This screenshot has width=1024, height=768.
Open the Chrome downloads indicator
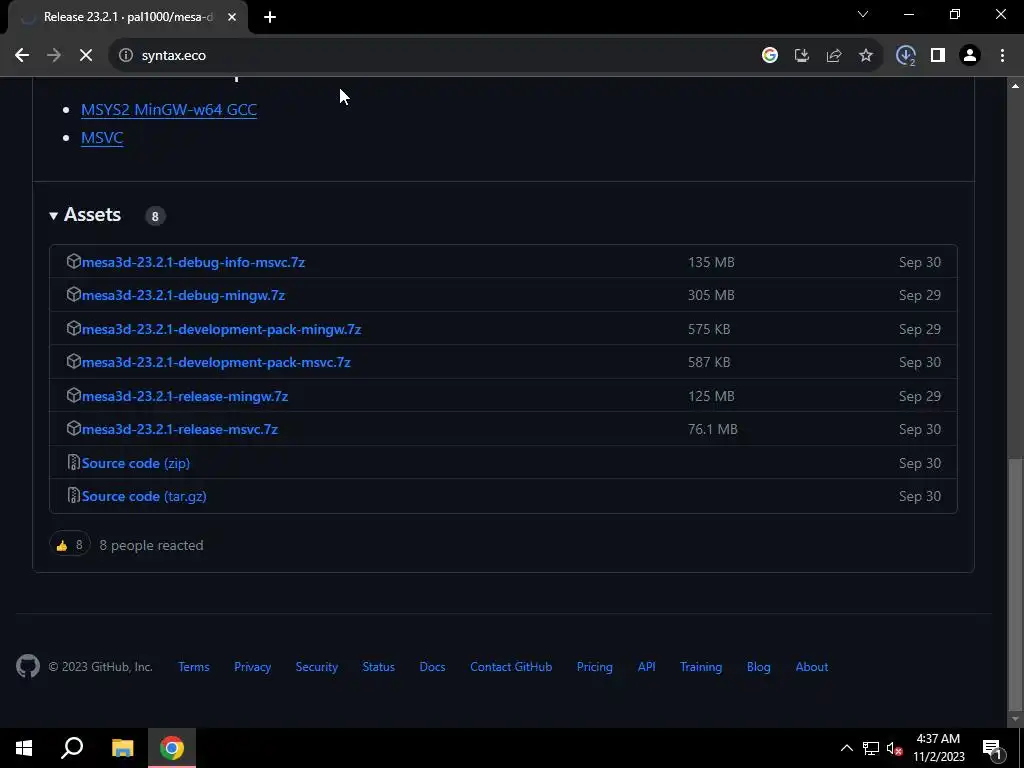[906, 56]
